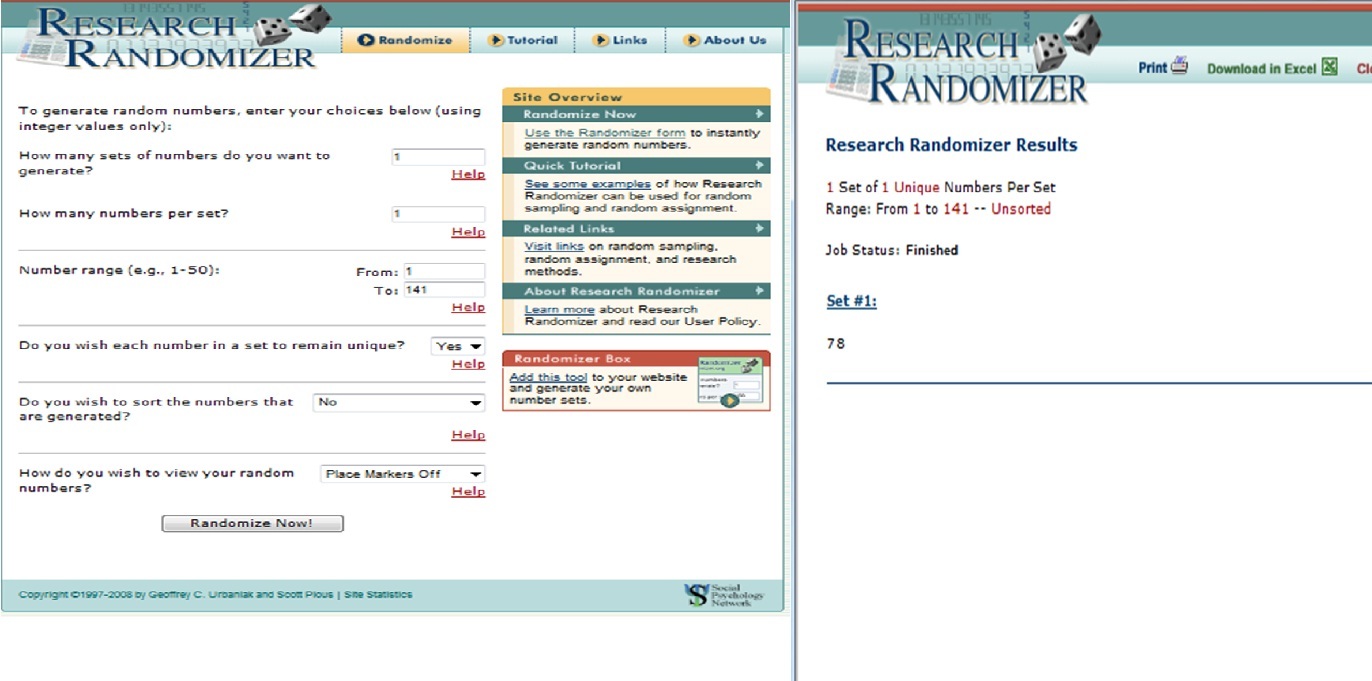This screenshot has height=681, width=1372.
Task: Click the Research Randomizer logo on results page
Action: [x=963, y=60]
